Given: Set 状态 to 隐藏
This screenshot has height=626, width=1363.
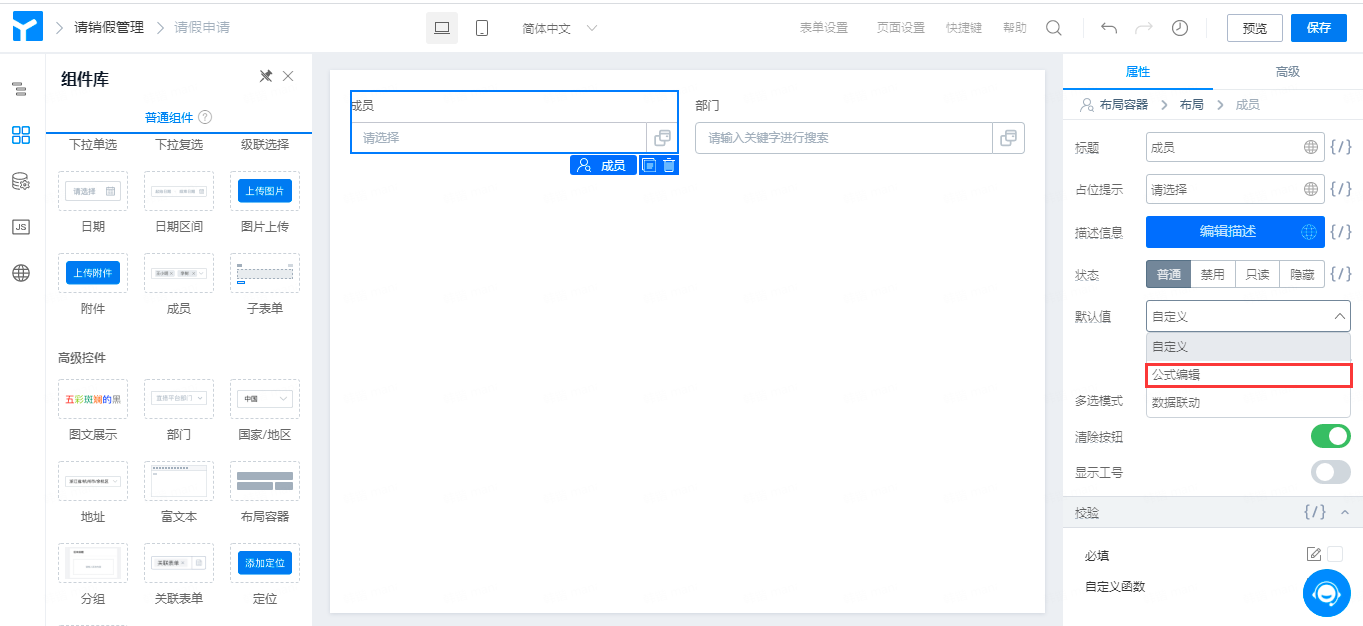Looking at the screenshot, I should (1302, 274).
